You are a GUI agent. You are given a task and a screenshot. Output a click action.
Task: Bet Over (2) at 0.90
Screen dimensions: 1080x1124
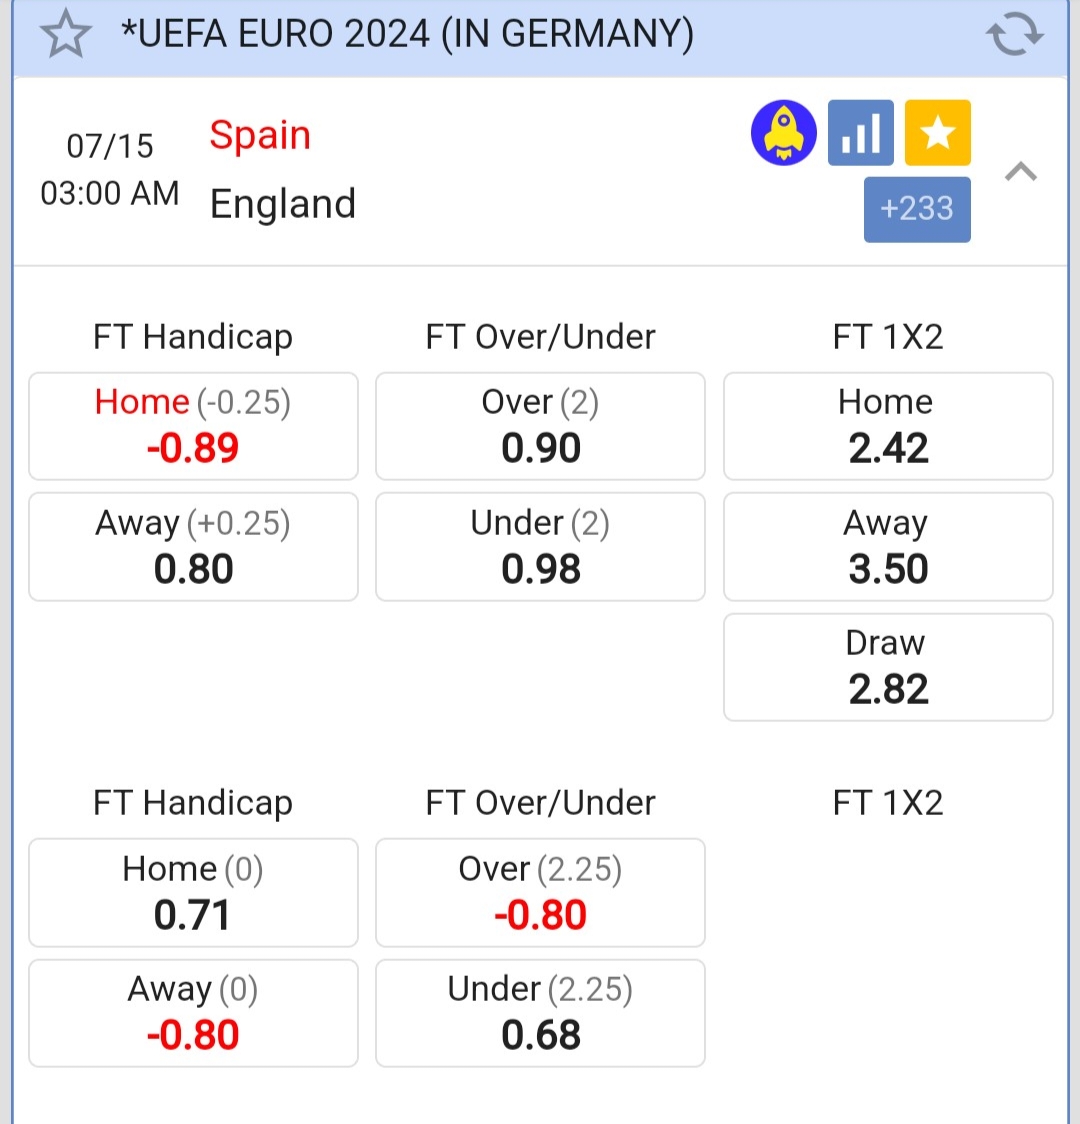540,426
